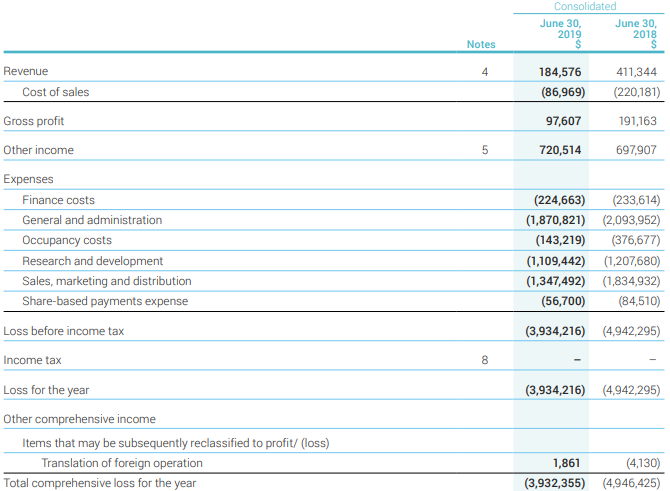Open note 8 reference for Income tax
Screen dimensions: 670x491
tap(484, 360)
